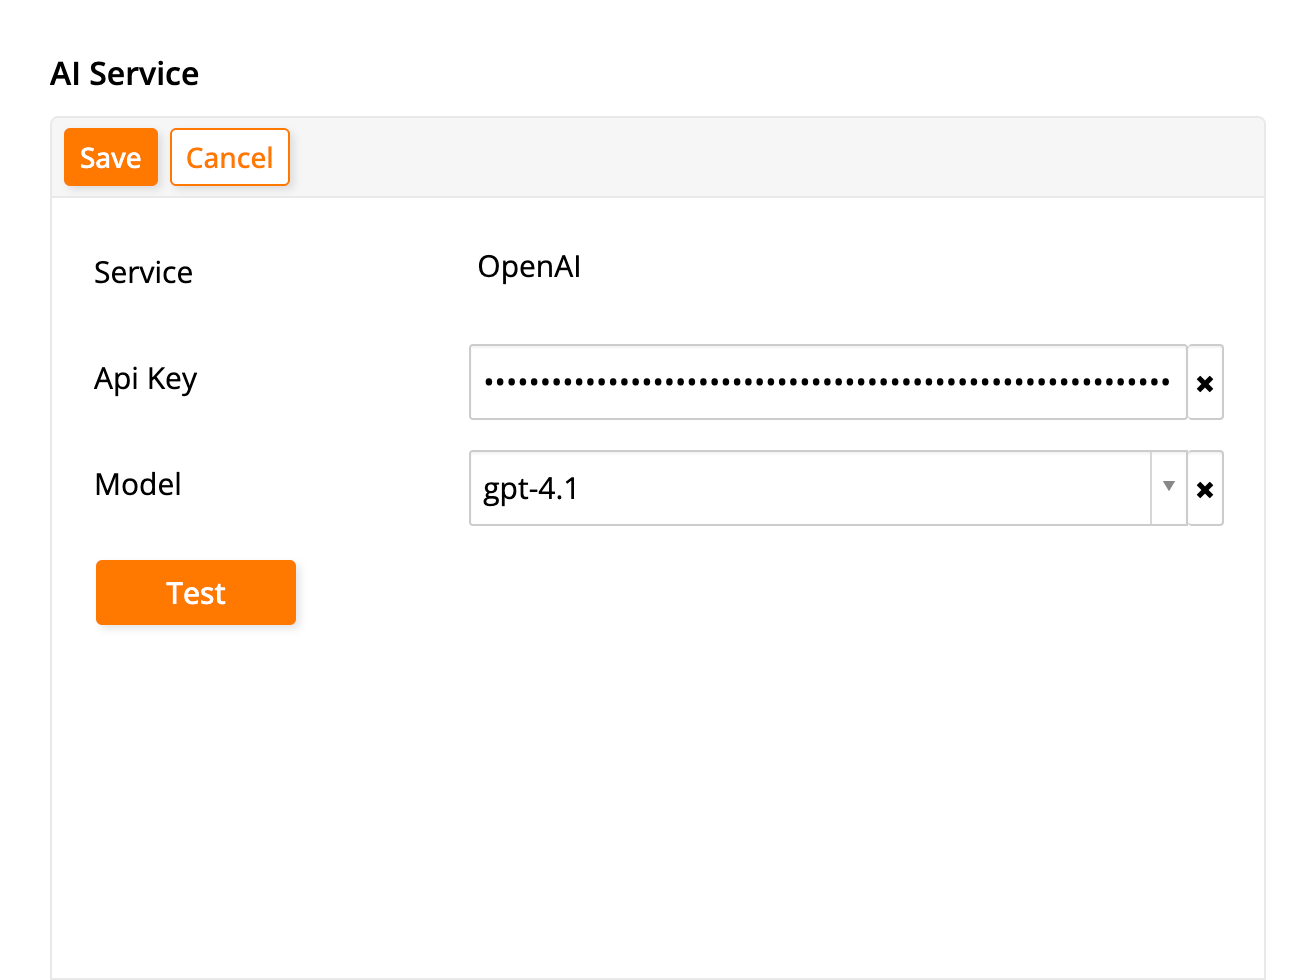Run the connection Test button
Image resolution: width=1316 pixels, height=980 pixels.
coord(196,593)
